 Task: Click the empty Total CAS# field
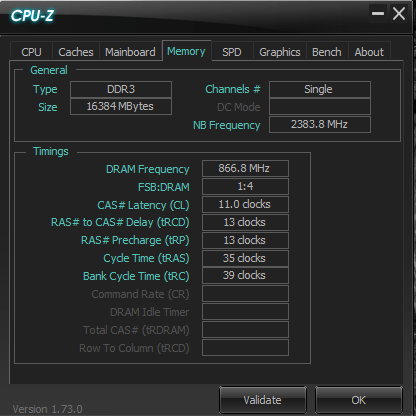tap(245, 330)
